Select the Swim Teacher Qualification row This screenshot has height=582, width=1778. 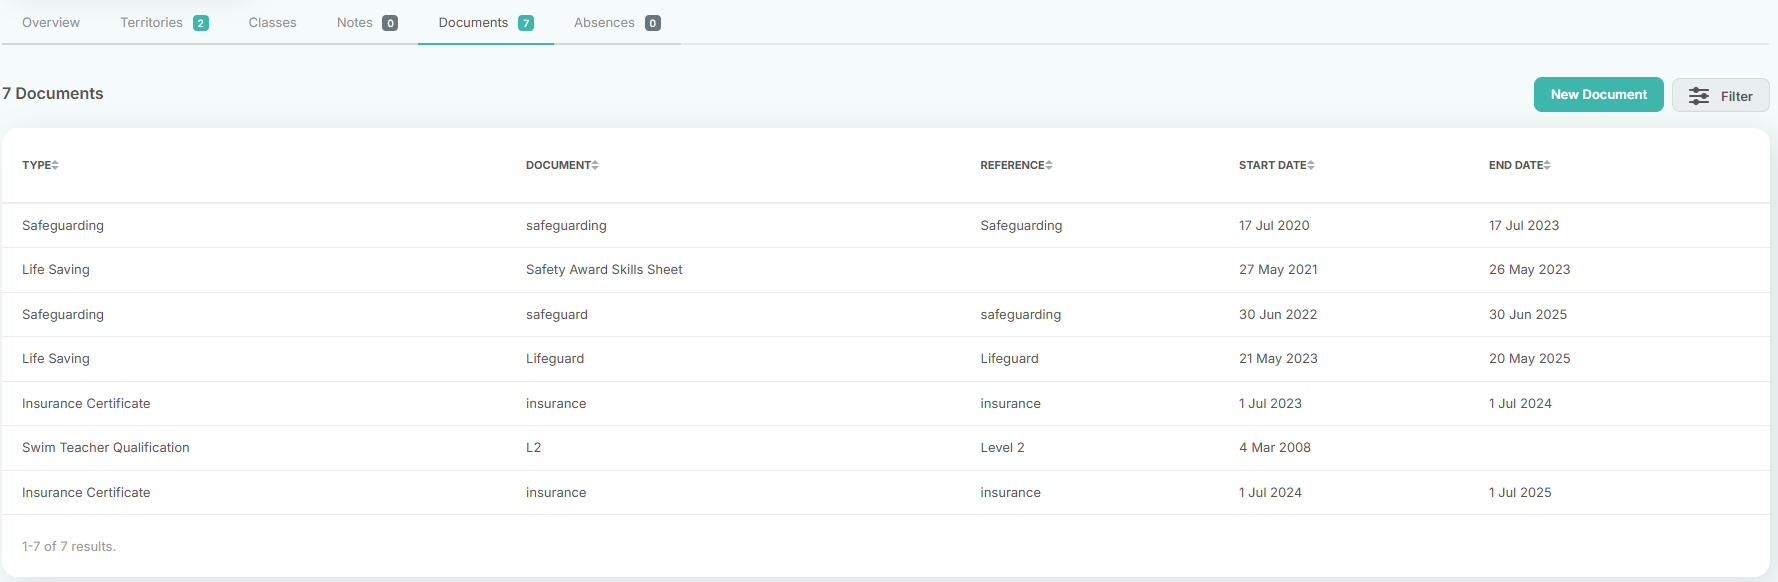(x=885, y=448)
